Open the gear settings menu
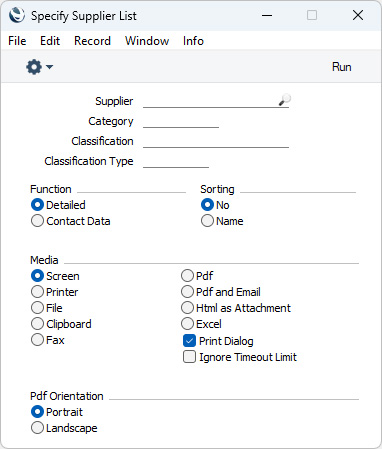382x449 pixels. 34,67
